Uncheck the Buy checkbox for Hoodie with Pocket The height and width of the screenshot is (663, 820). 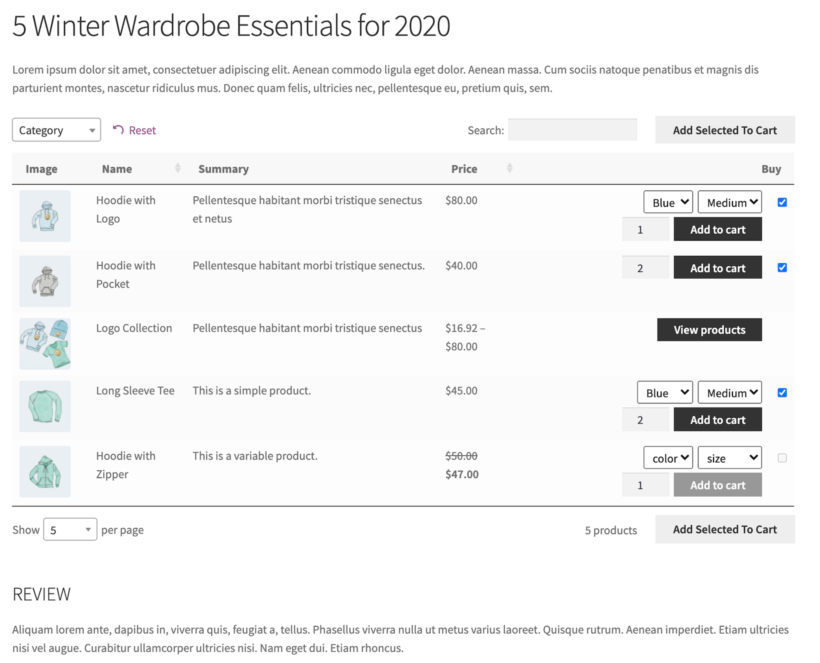pyautogui.click(x=782, y=267)
